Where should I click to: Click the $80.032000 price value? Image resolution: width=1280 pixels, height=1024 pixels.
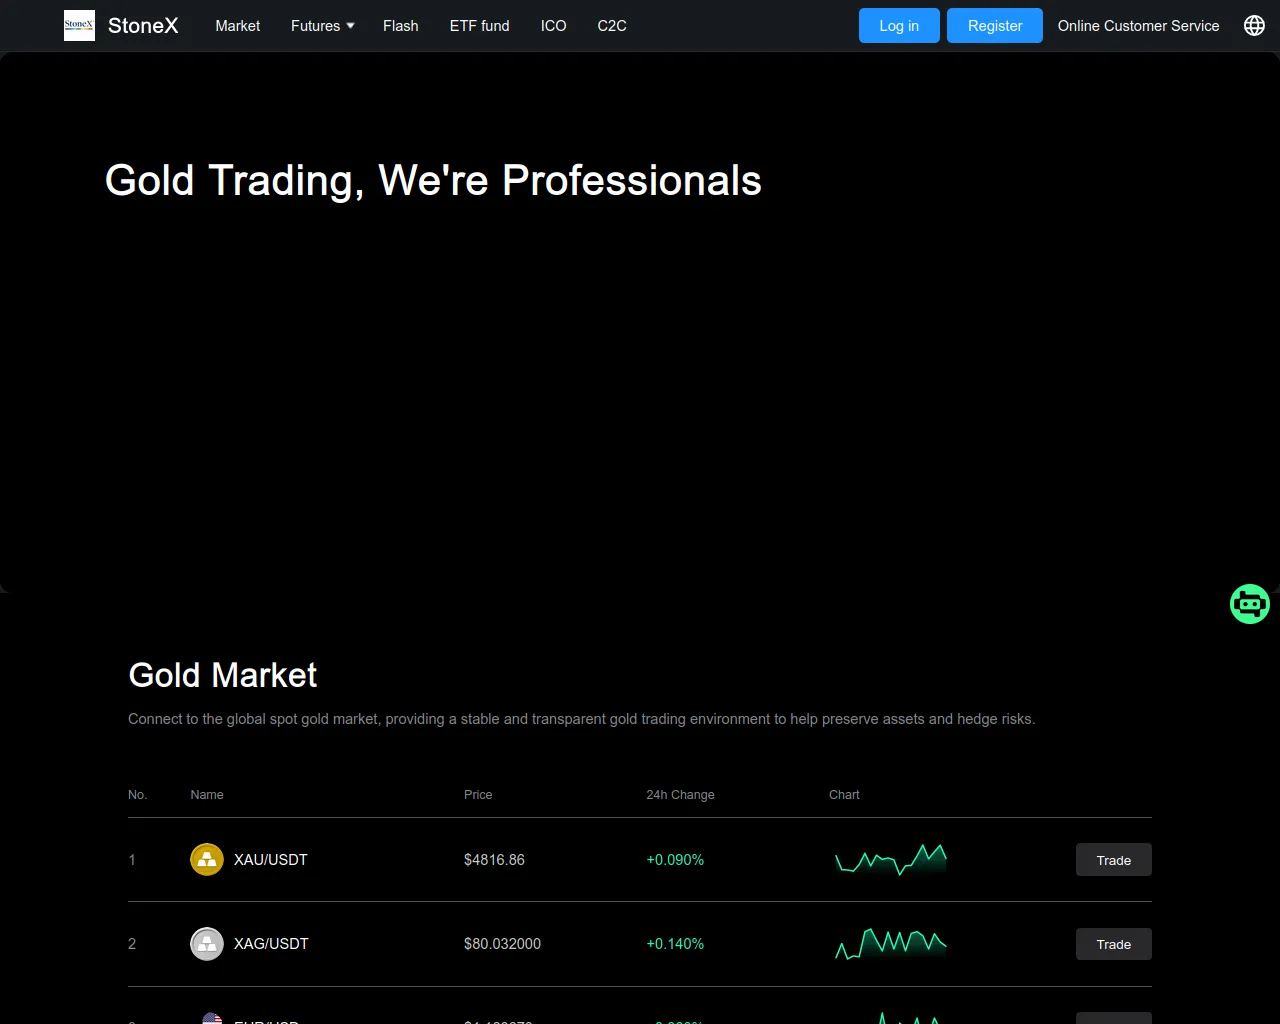[502, 944]
